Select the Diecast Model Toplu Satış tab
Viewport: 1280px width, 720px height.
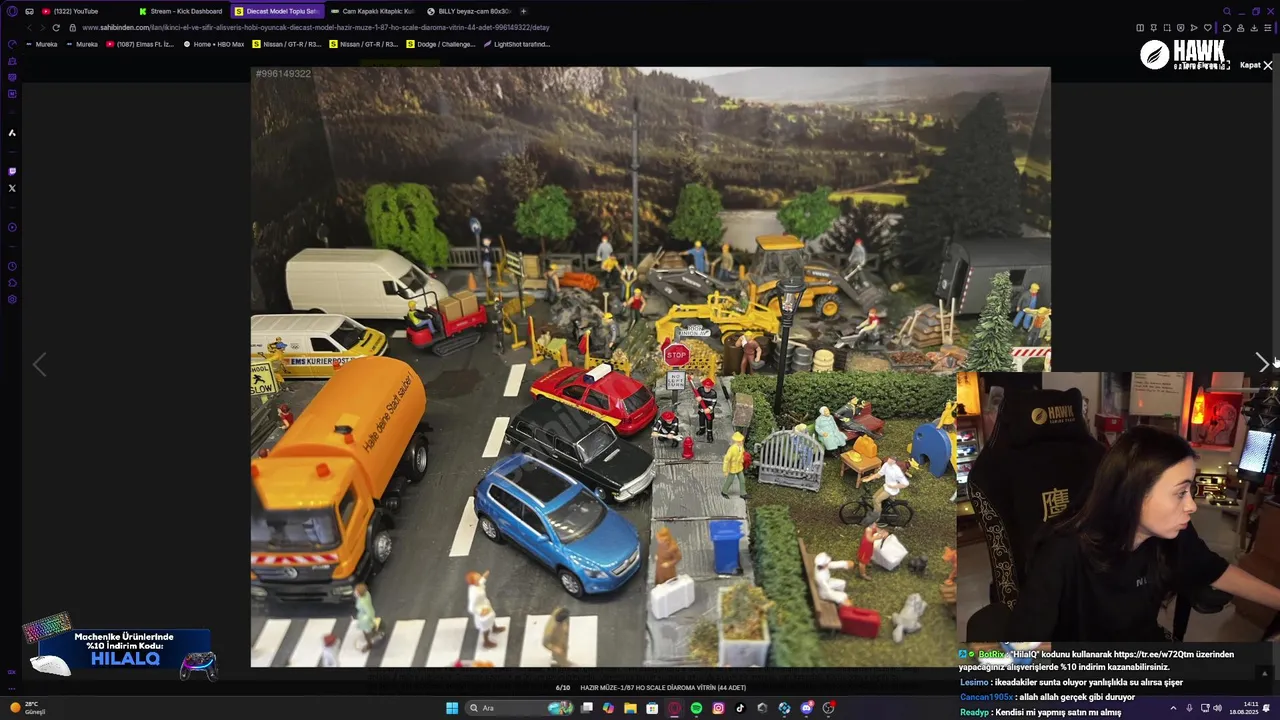tap(276, 11)
